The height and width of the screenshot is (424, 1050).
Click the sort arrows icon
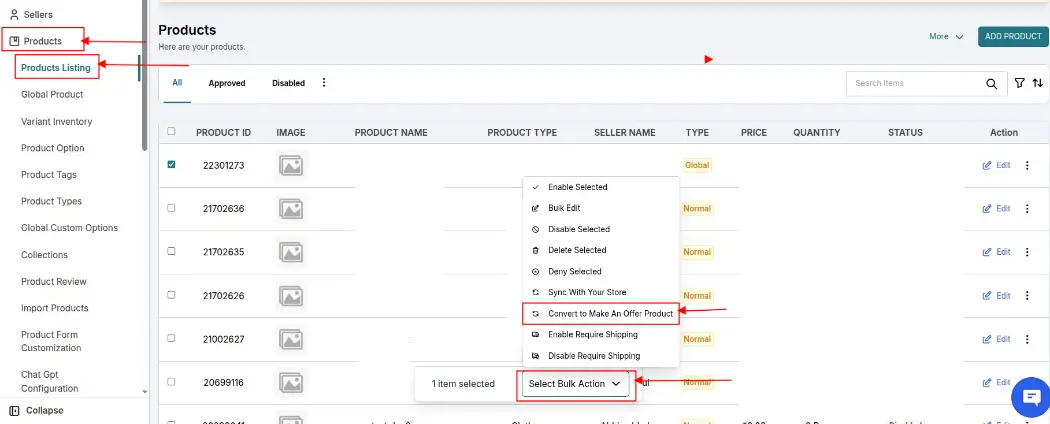coord(1037,83)
